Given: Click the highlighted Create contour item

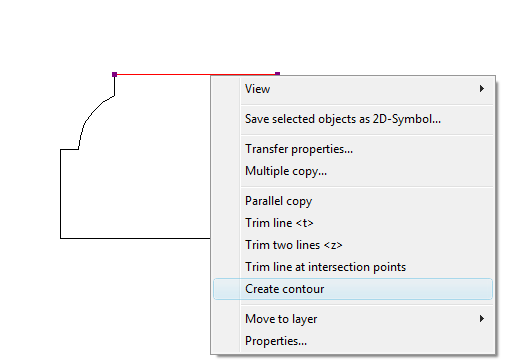Looking at the screenshot, I should [x=353, y=289].
